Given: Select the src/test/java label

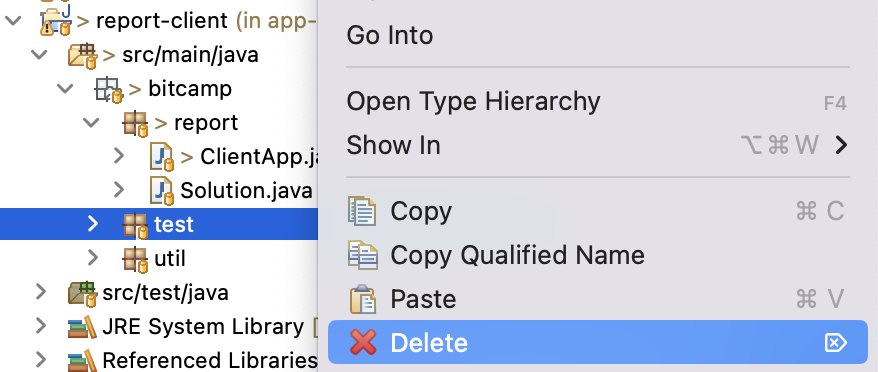Looking at the screenshot, I should click(165, 293).
